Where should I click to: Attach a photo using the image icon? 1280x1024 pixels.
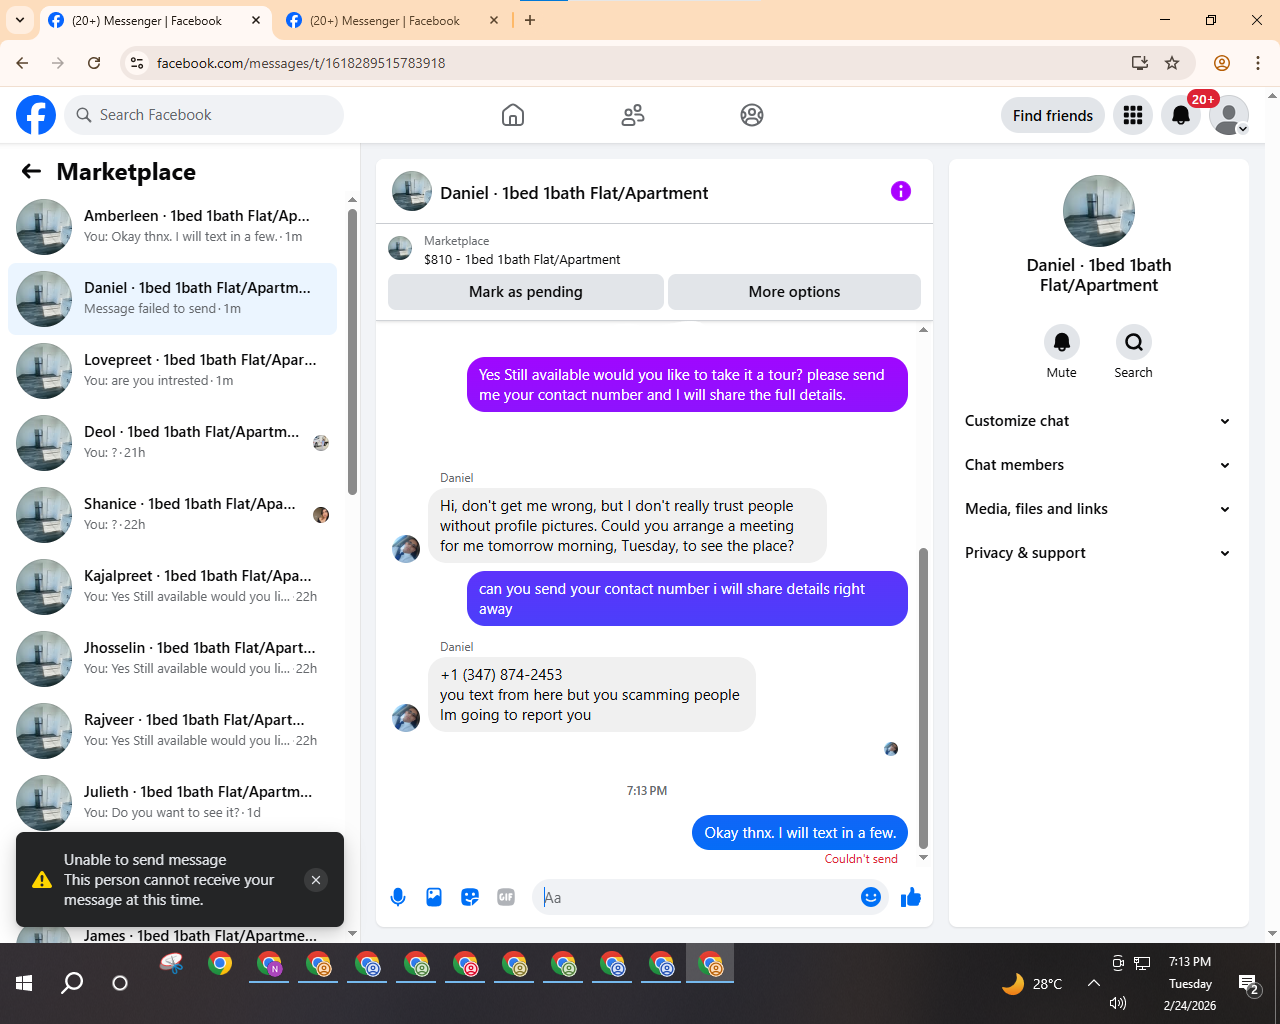point(434,897)
